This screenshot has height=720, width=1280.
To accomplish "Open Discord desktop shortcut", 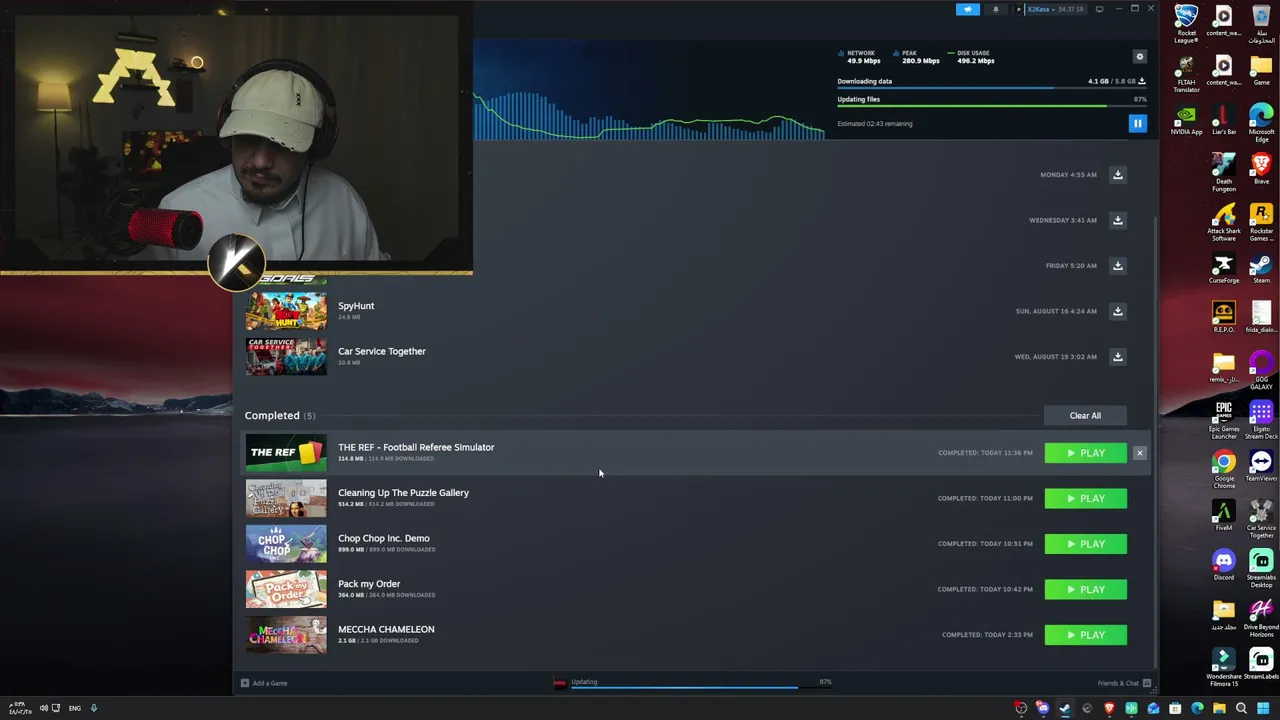I will pyautogui.click(x=1224, y=565).
